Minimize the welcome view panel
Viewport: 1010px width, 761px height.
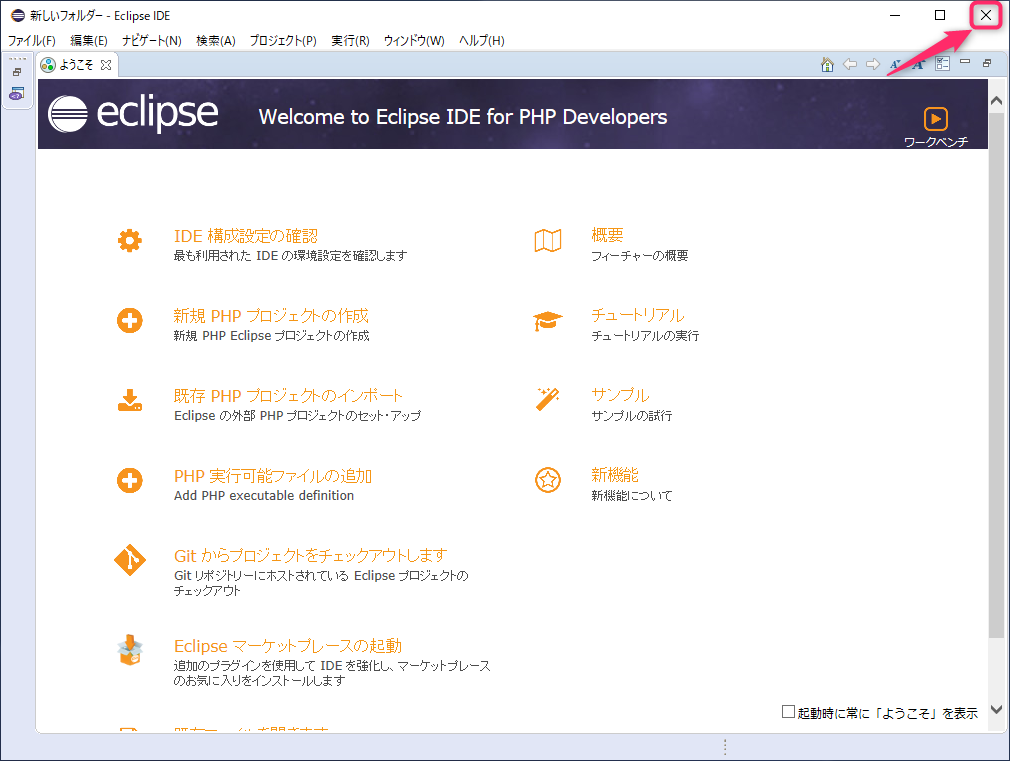pos(965,62)
